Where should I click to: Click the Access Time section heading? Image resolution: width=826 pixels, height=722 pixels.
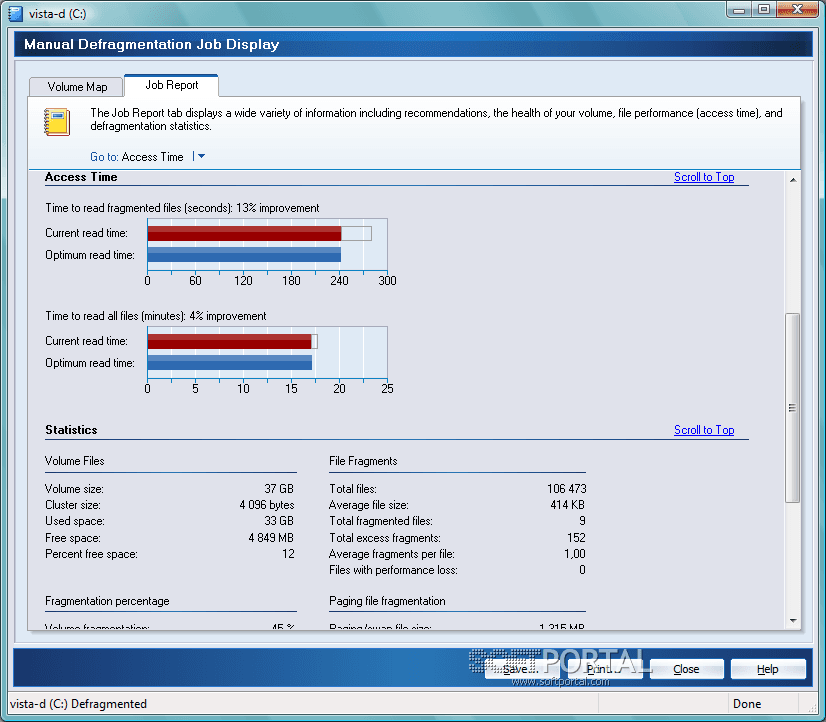tap(81, 177)
